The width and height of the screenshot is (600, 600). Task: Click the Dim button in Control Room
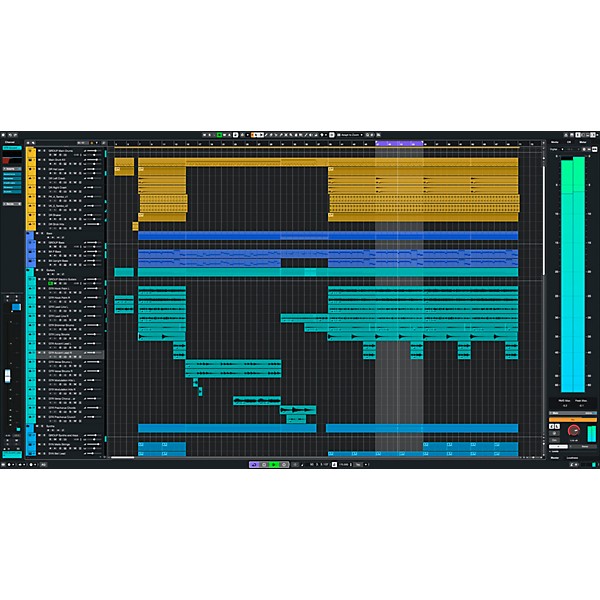554,440
